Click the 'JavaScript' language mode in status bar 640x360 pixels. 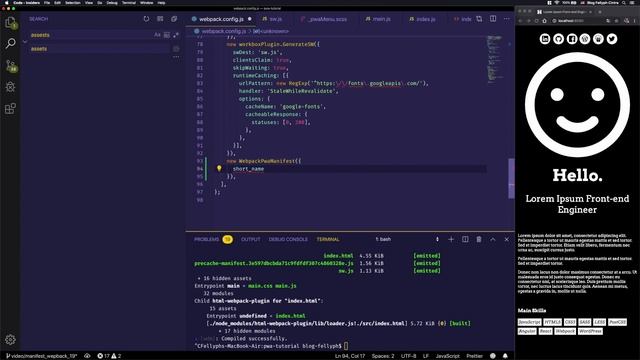(x=447, y=356)
